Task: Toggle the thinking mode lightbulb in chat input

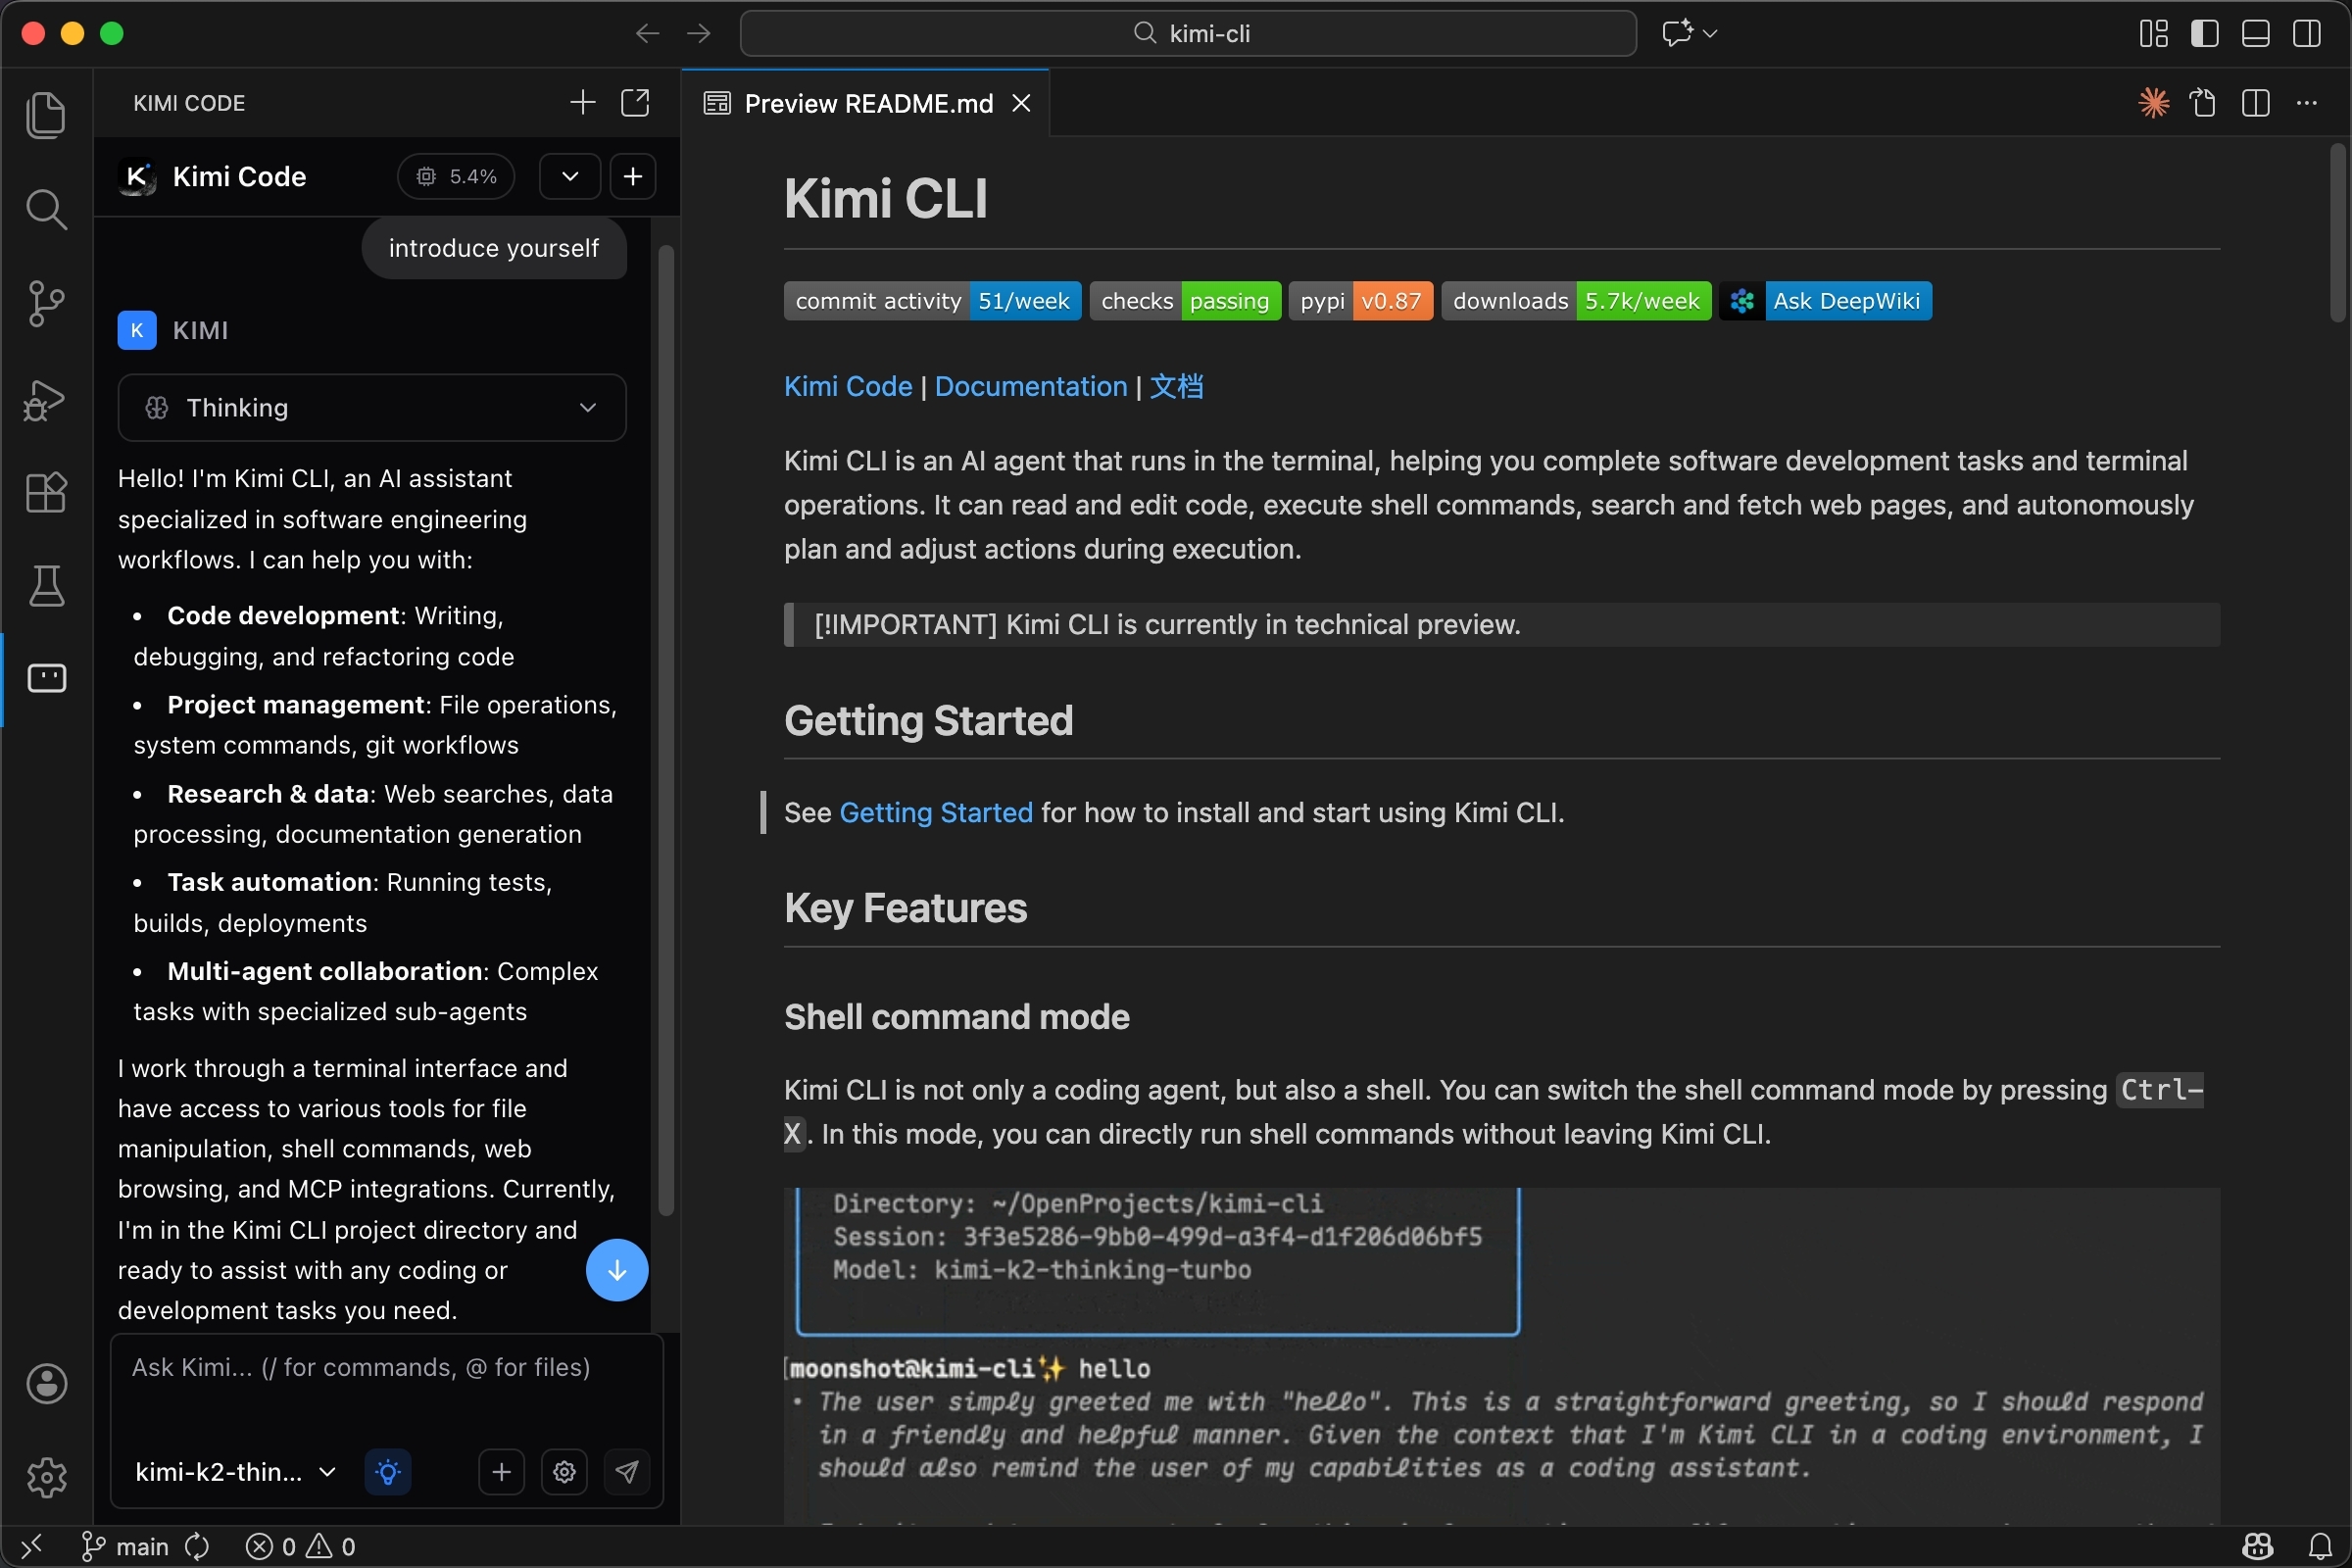Action: (388, 1472)
